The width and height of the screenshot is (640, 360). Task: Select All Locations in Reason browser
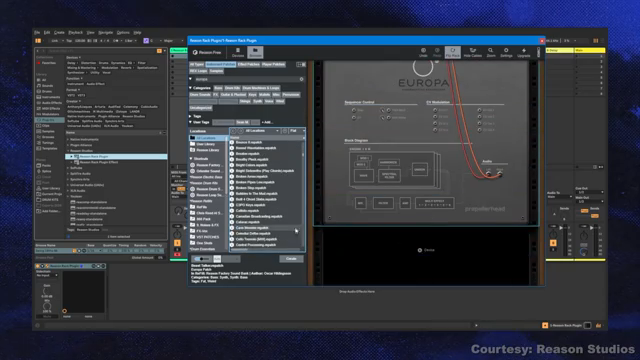coord(207,138)
